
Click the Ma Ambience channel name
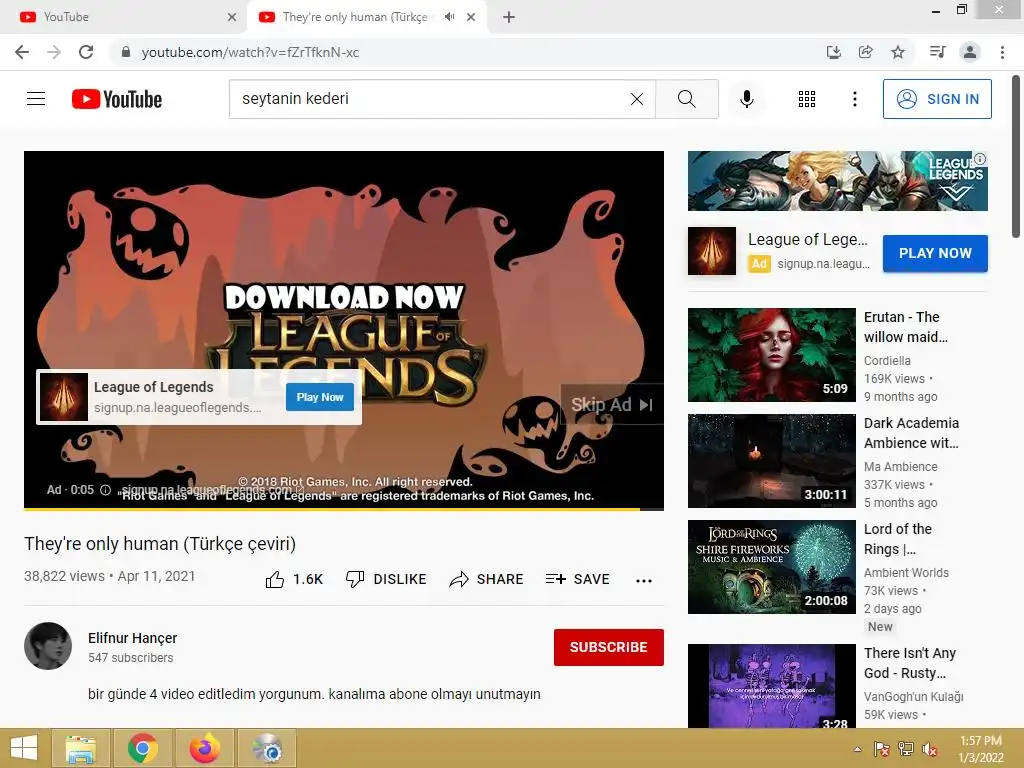tap(901, 466)
